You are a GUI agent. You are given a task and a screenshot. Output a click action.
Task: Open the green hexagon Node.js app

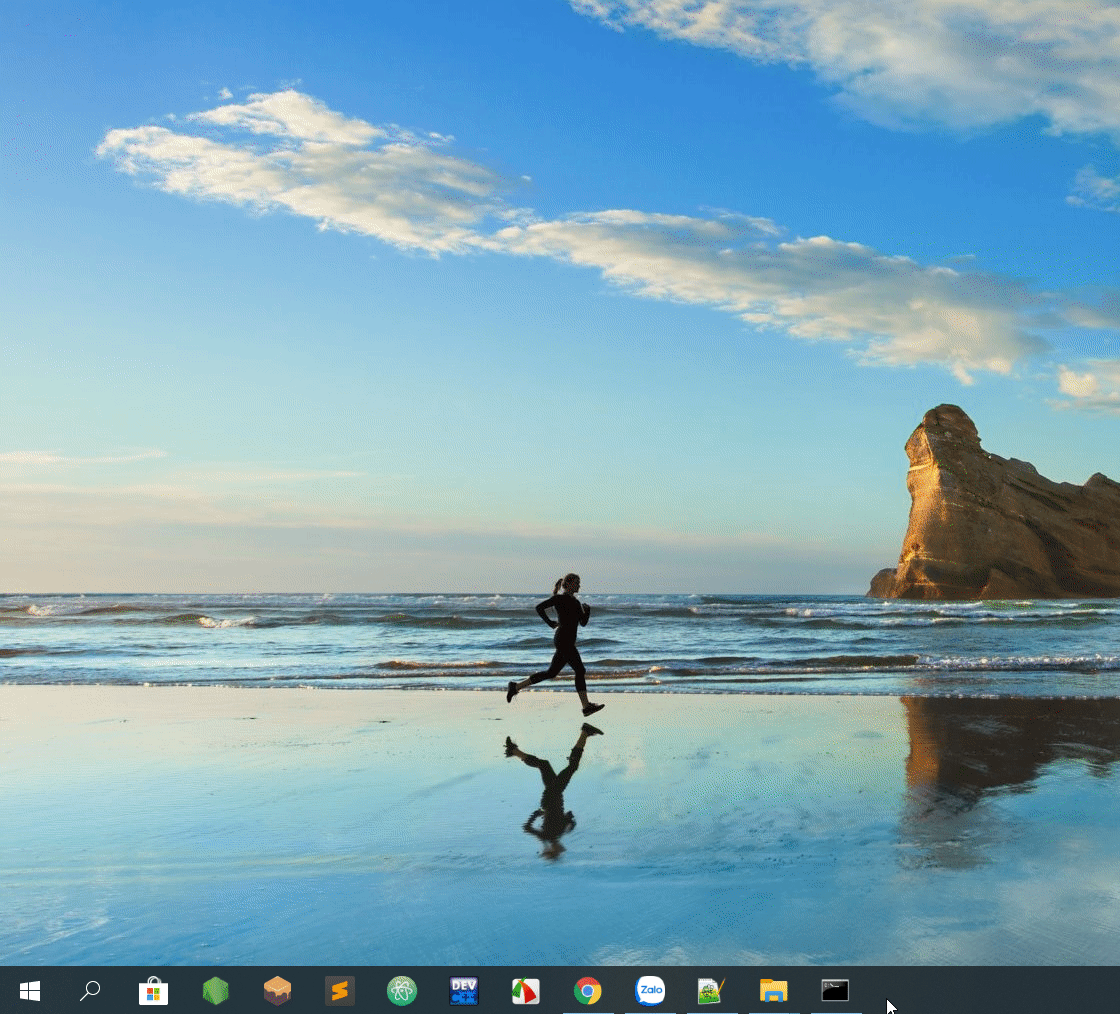(x=215, y=990)
